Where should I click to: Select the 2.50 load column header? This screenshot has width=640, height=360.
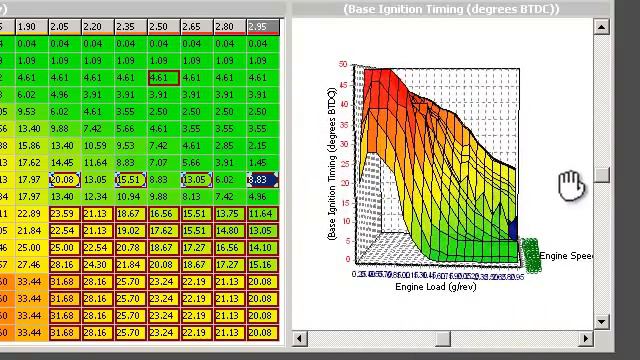tap(164, 27)
